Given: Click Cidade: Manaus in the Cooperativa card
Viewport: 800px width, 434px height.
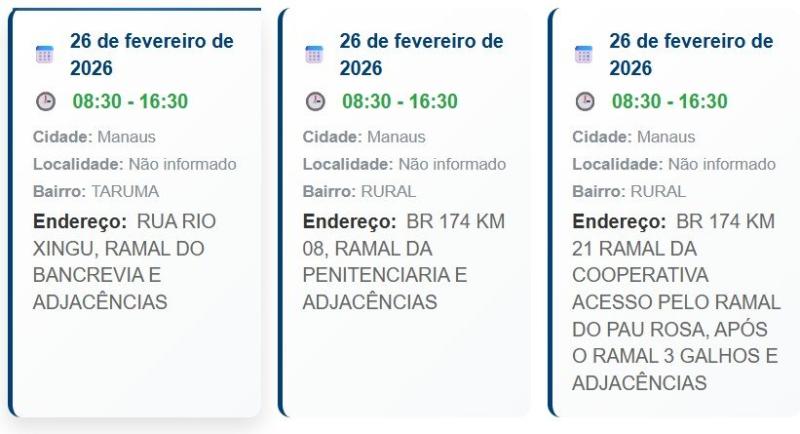Looking at the screenshot, I should [x=634, y=137].
